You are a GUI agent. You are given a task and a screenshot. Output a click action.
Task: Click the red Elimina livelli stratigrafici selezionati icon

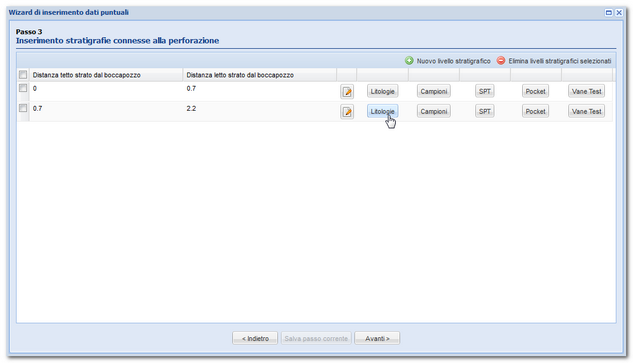501,61
